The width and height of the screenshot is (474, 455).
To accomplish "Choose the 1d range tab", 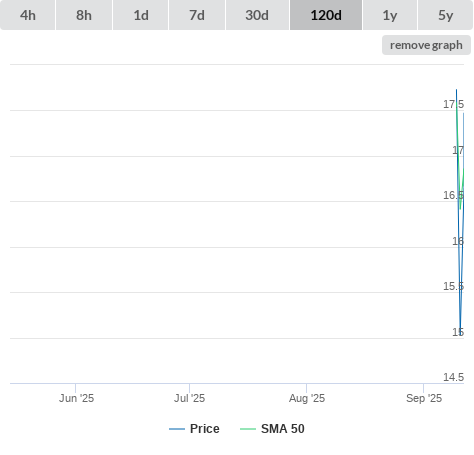I will click(x=141, y=15).
